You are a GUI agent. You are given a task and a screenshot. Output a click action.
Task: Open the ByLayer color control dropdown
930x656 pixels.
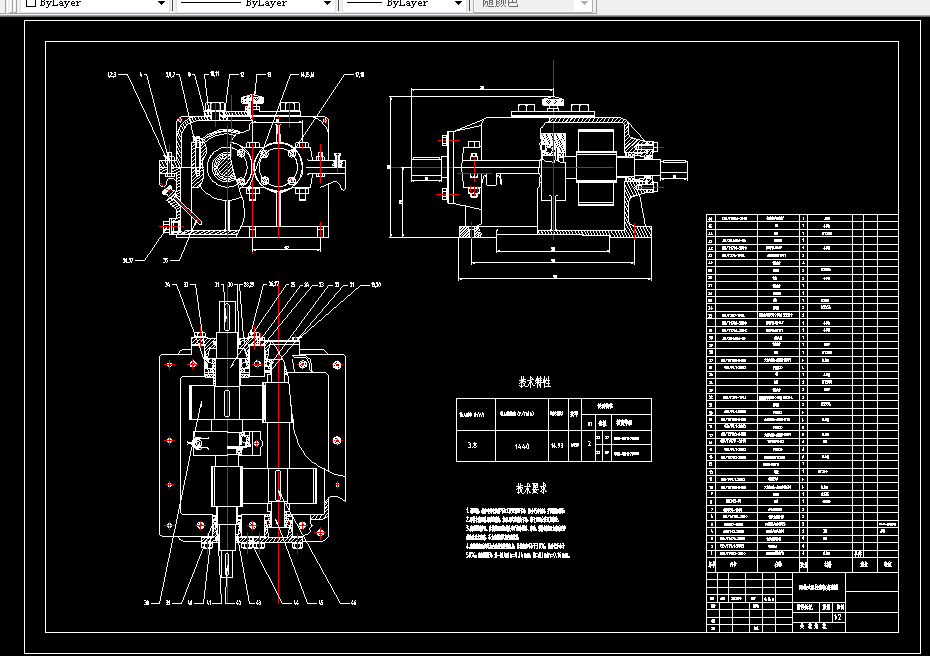[x=97, y=4]
